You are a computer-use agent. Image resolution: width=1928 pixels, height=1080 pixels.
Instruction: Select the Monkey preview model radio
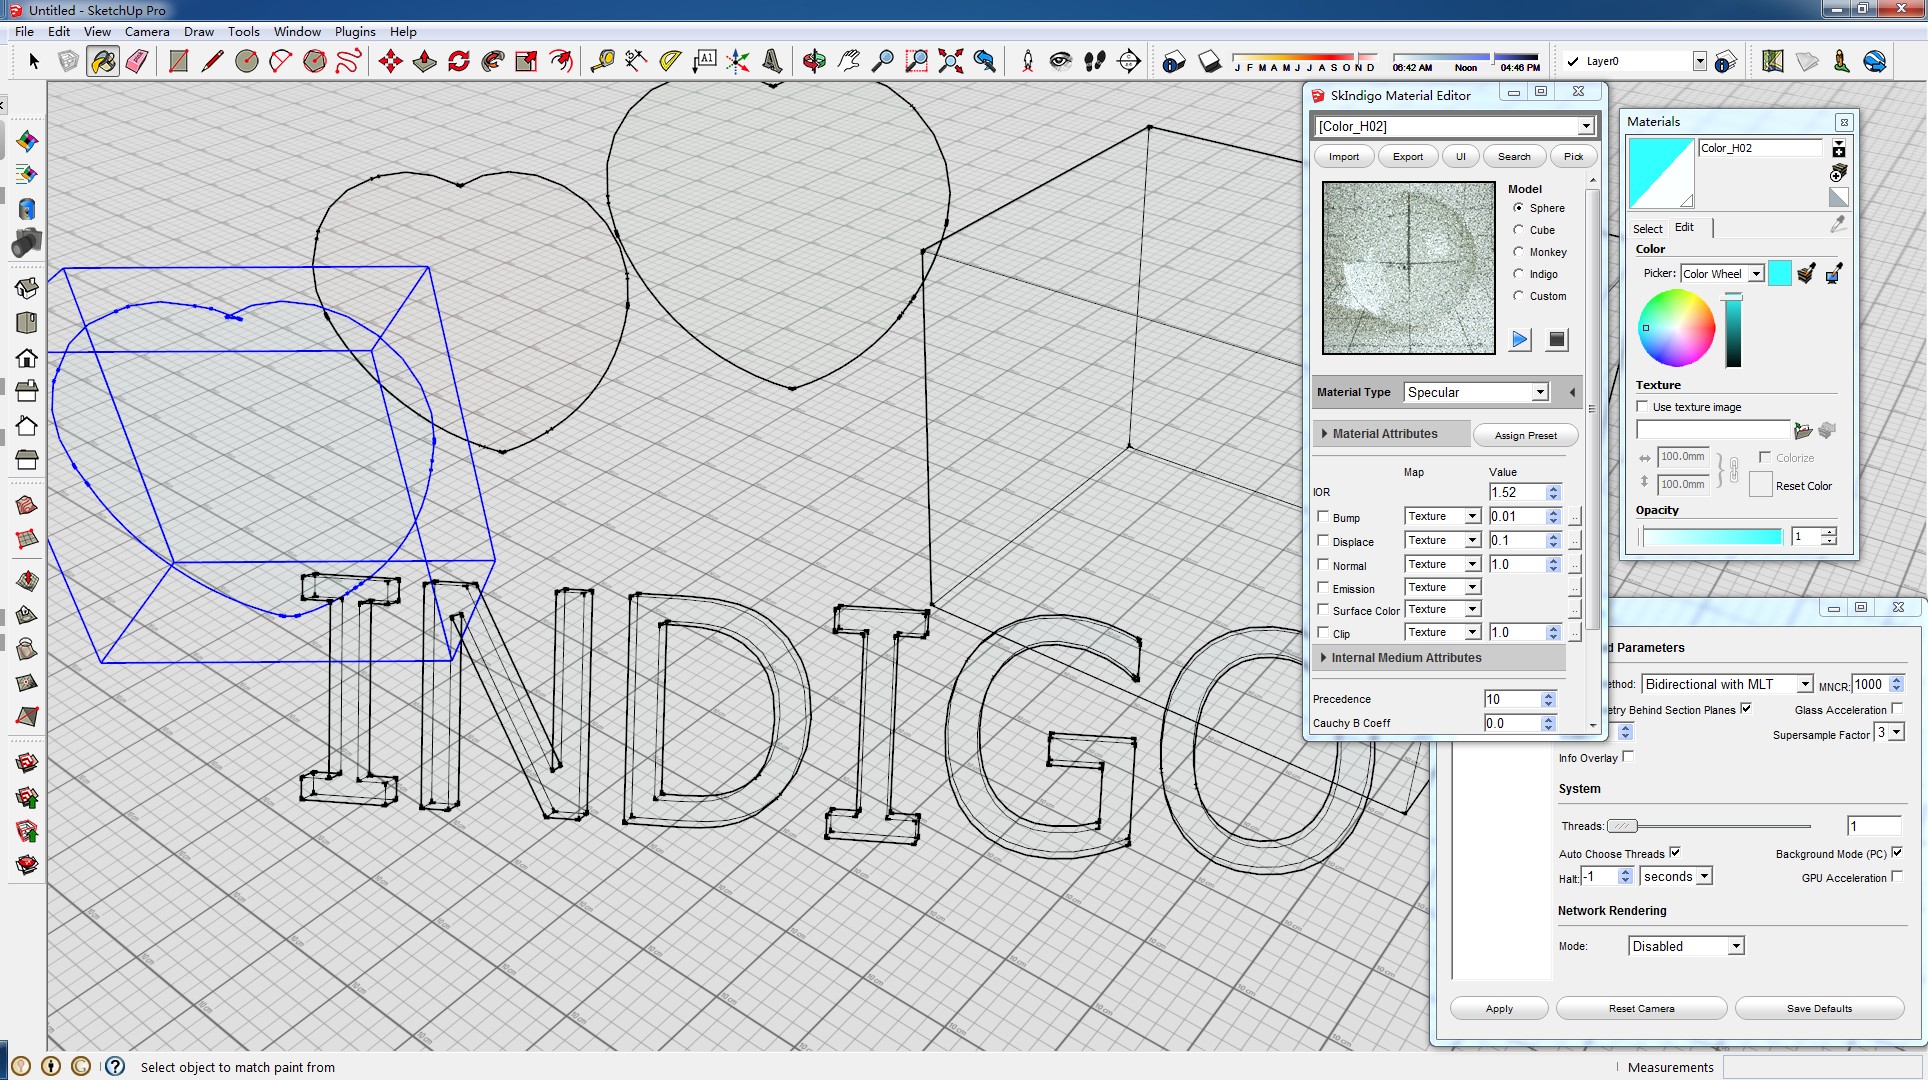tap(1518, 252)
